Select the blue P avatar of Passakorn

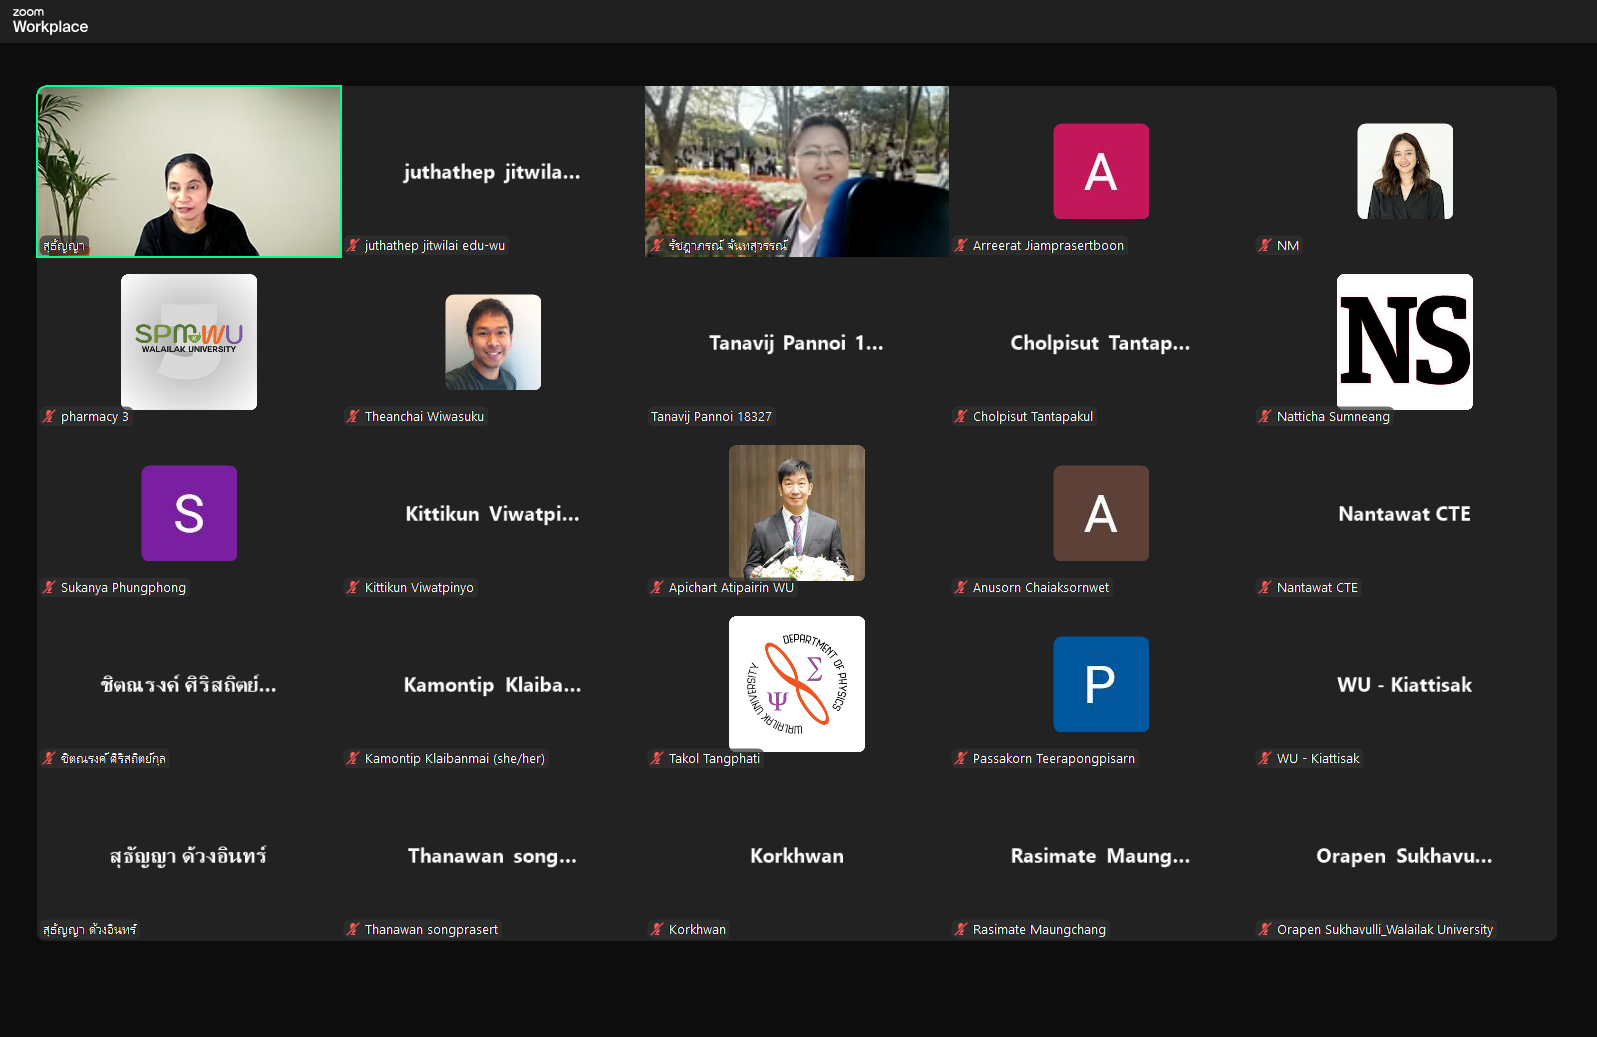click(1100, 684)
